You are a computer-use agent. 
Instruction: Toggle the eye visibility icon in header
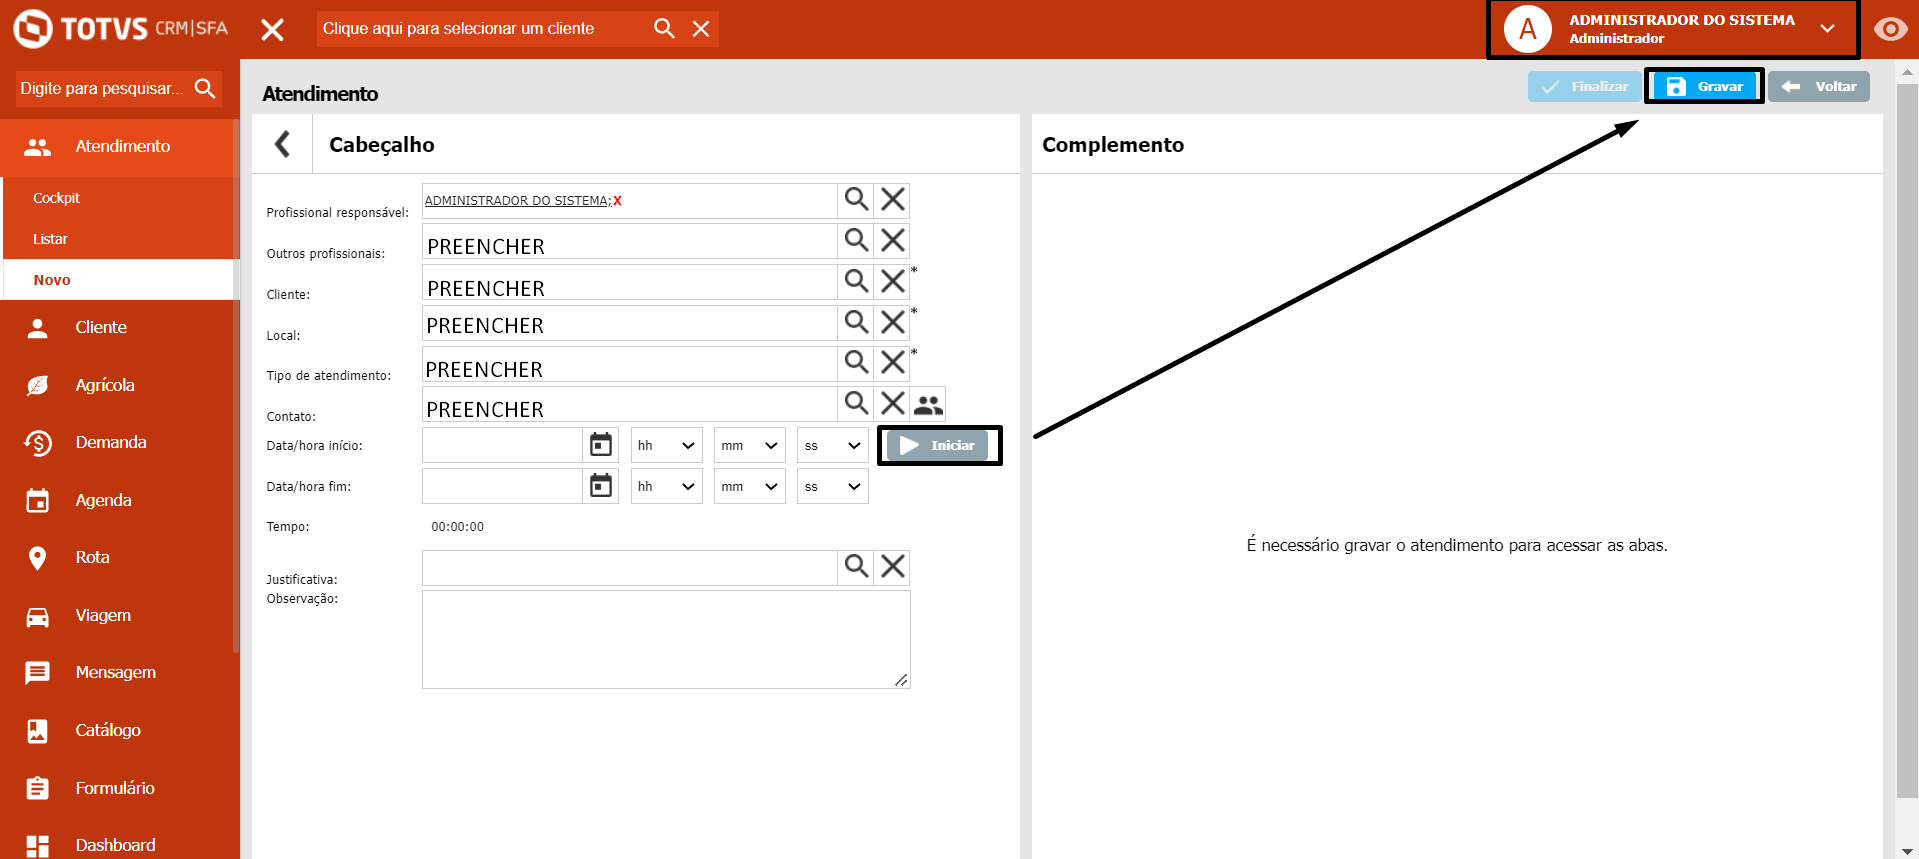pos(1890,29)
